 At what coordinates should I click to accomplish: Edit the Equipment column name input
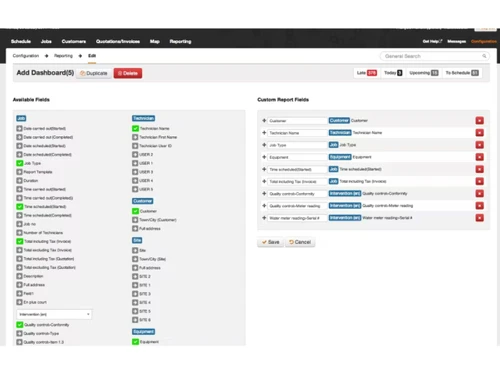point(297,157)
